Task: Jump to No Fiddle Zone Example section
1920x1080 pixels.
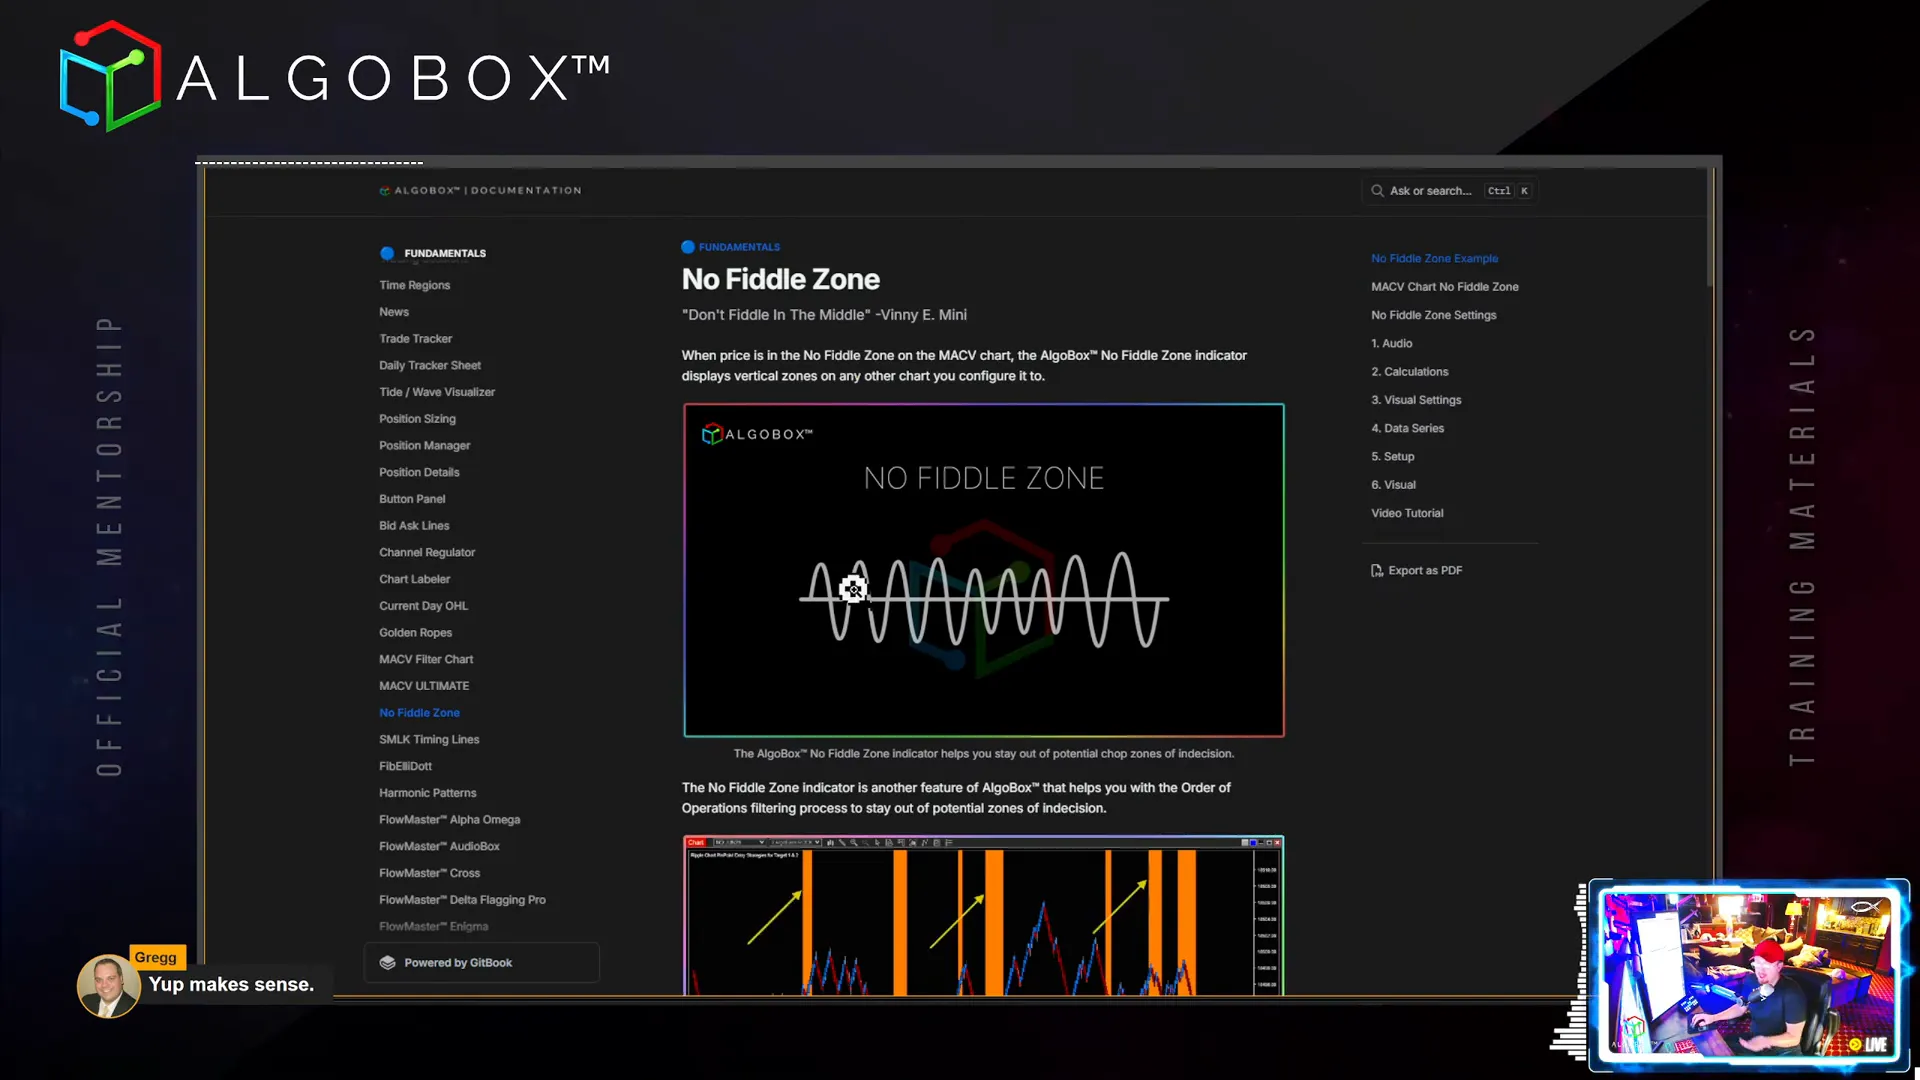Action: tap(1434, 258)
